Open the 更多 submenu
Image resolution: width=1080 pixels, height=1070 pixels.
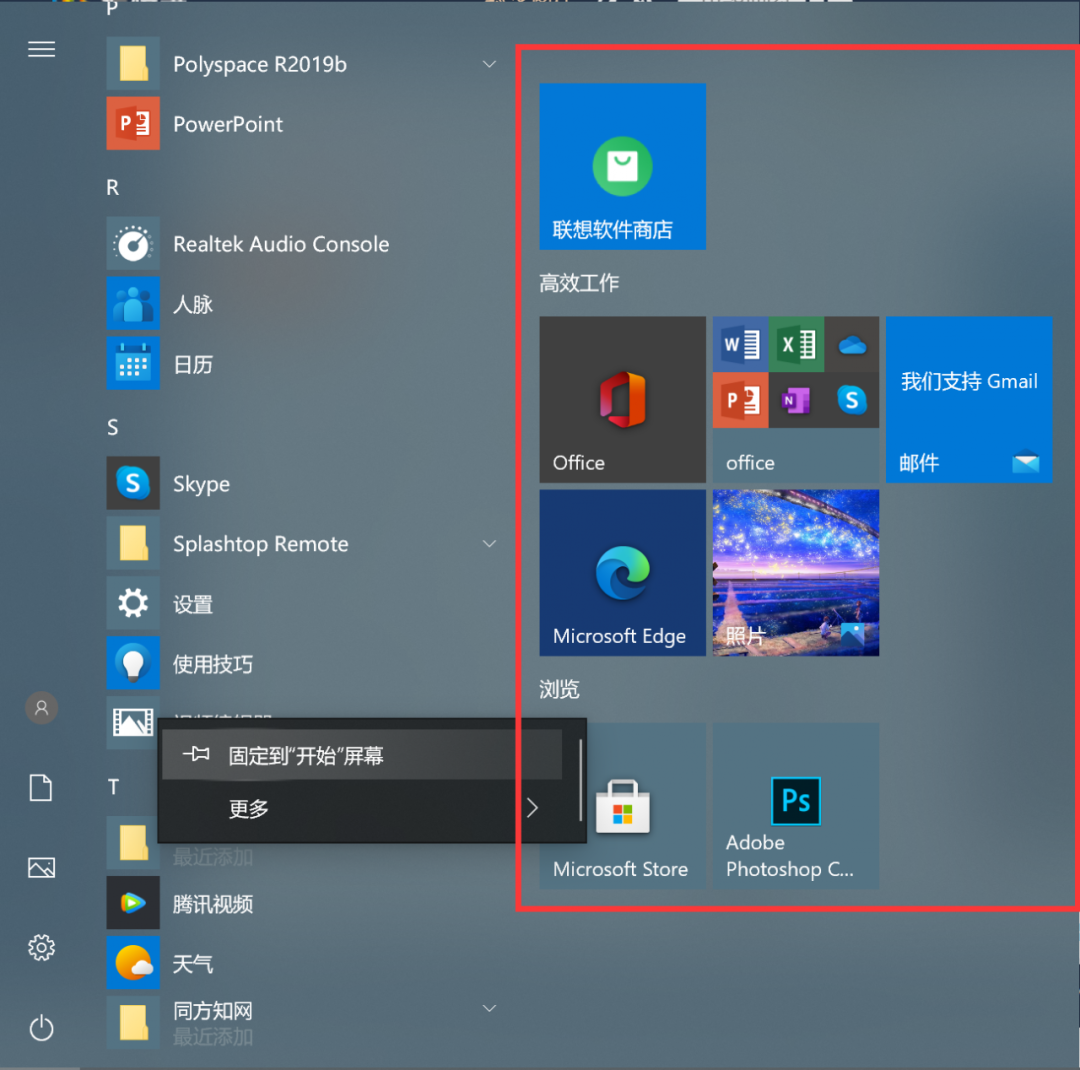362,808
